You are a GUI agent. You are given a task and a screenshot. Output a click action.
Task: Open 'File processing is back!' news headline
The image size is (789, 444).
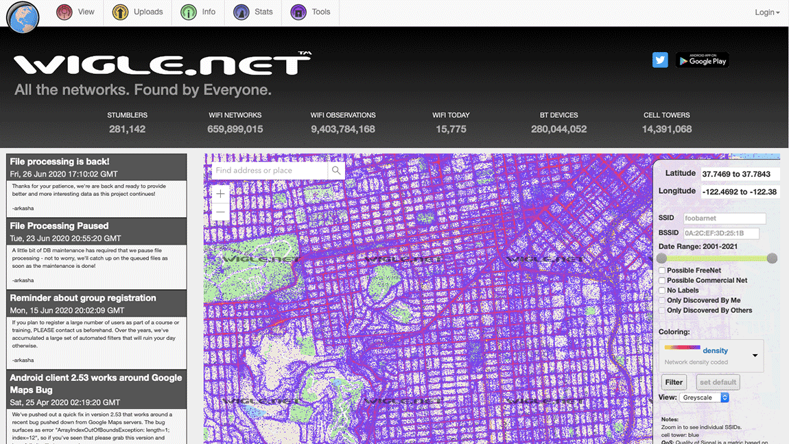pos(59,162)
